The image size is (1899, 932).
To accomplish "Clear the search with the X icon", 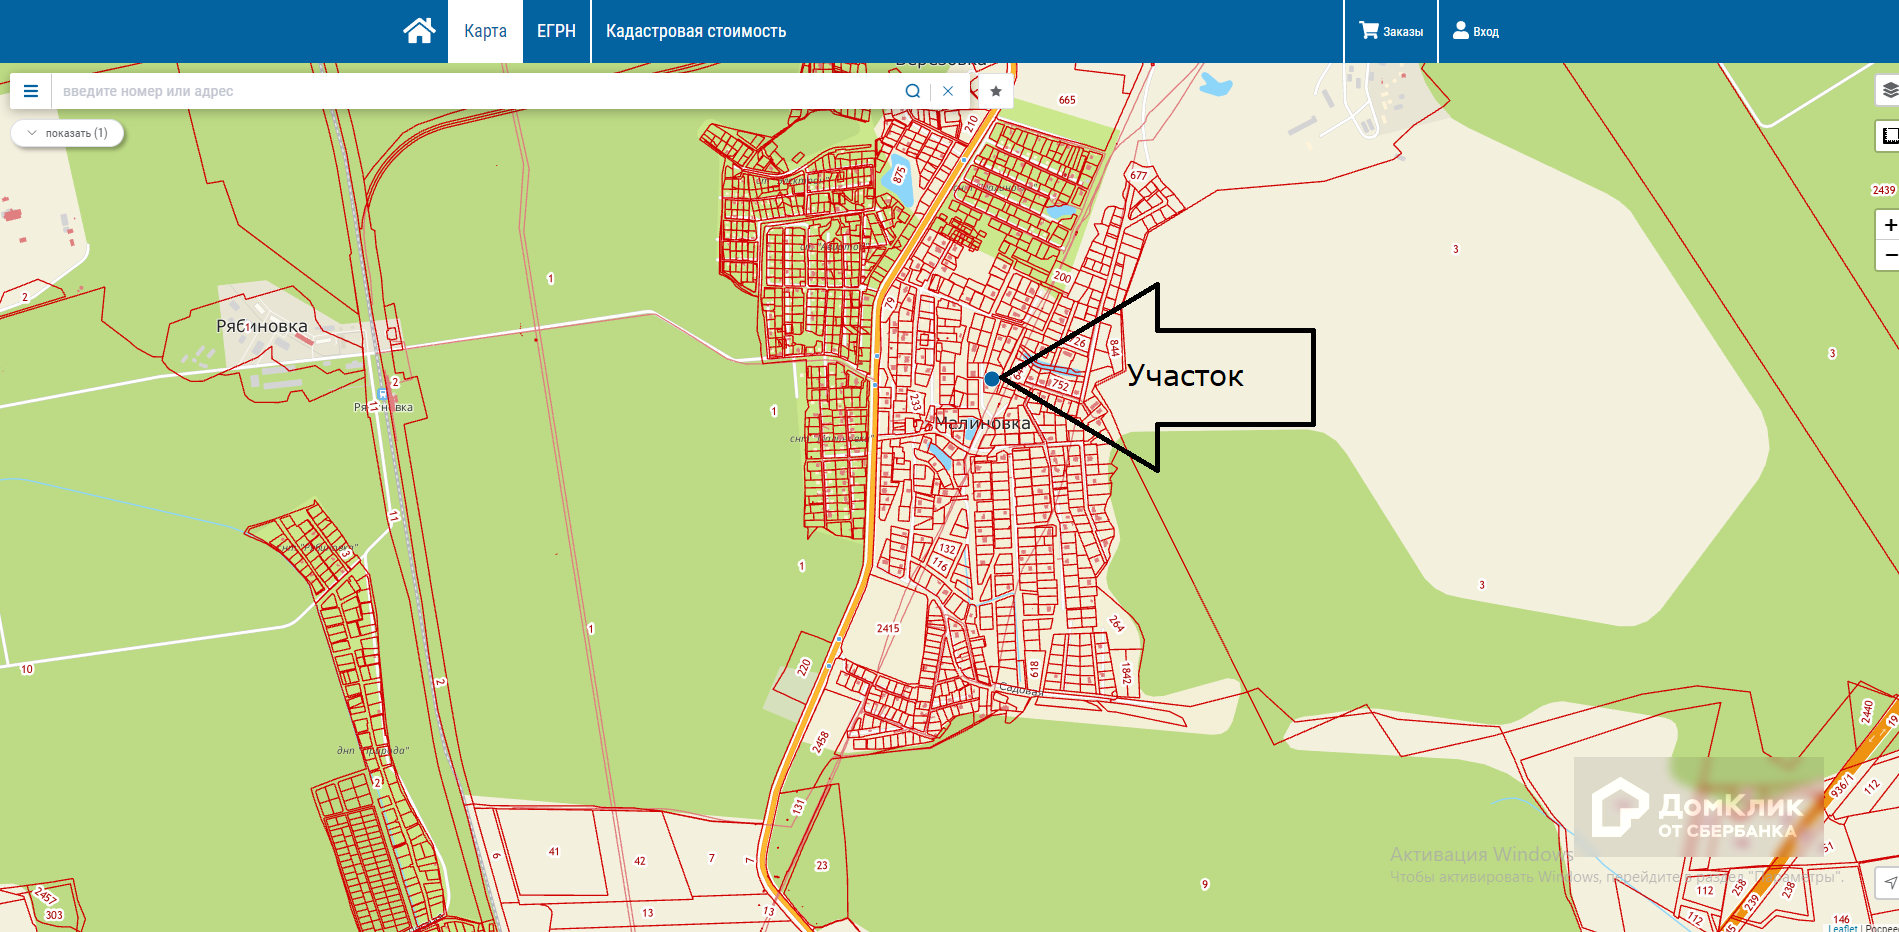I will tap(948, 91).
